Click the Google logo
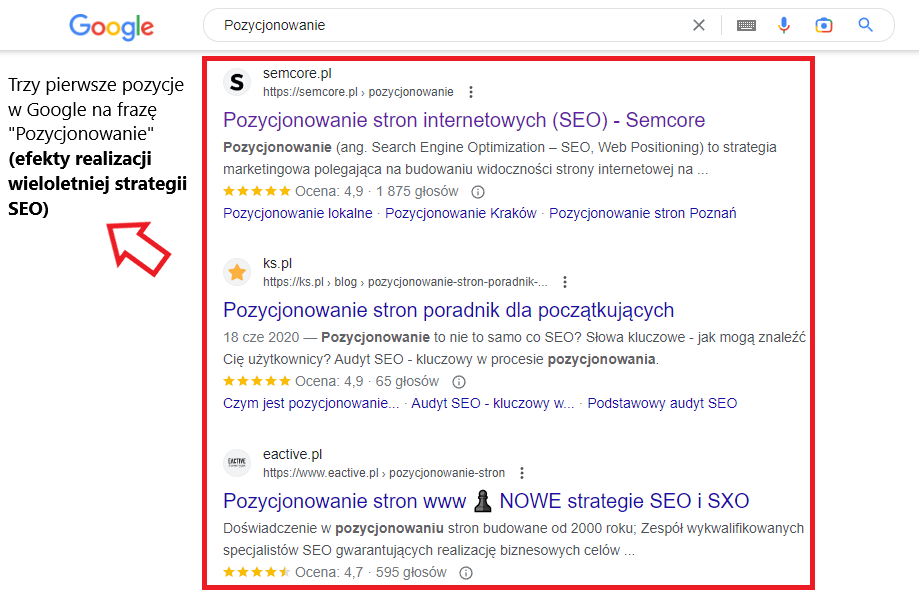The image size is (919, 593). pyautogui.click(x=111, y=26)
